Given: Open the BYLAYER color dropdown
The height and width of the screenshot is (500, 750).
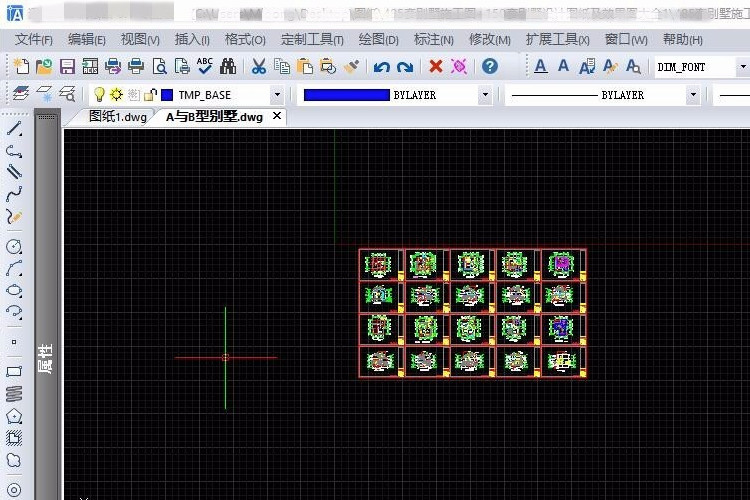Looking at the screenshot, I should point(485,95).
